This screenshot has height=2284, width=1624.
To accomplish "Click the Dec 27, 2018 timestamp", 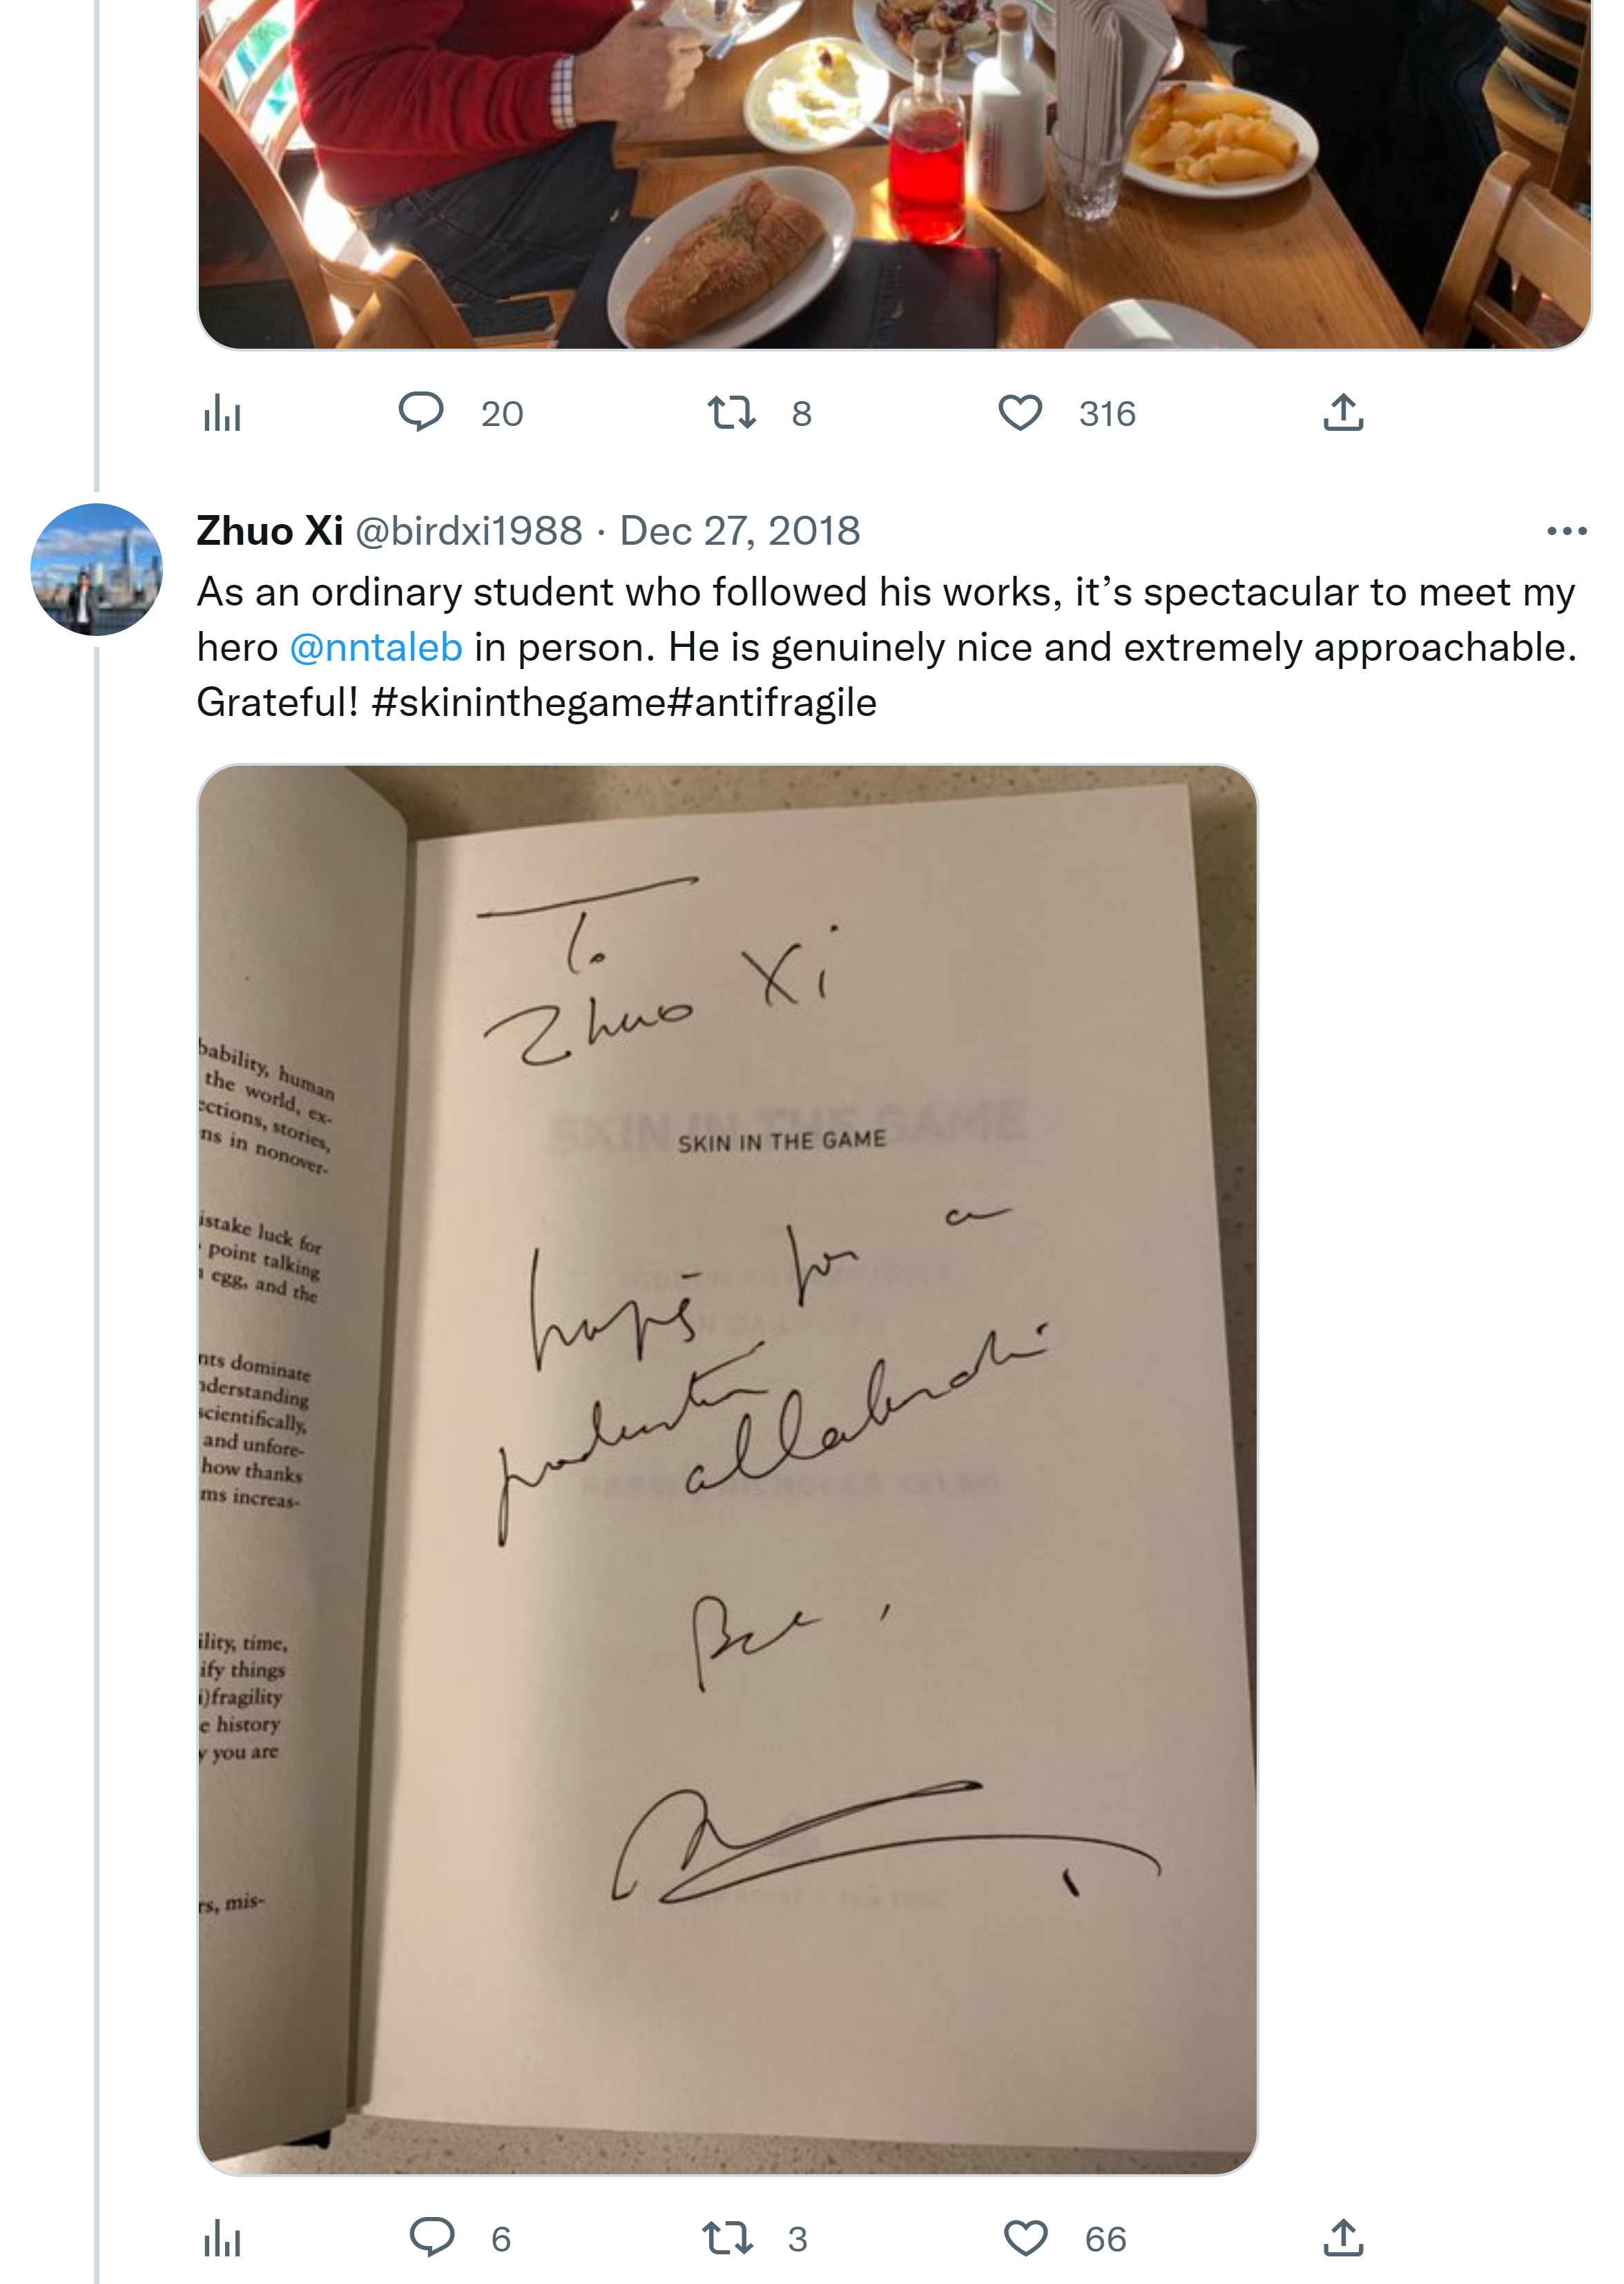I will tap(740, 531).
